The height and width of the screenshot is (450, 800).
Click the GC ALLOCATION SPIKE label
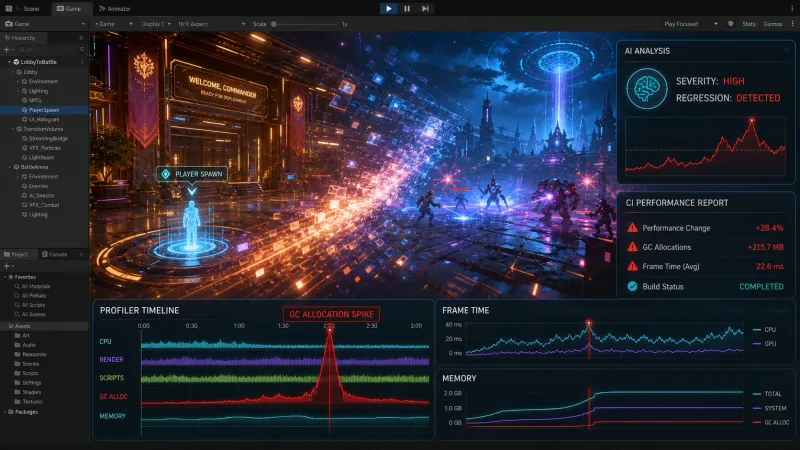click(x=331, y=314)
